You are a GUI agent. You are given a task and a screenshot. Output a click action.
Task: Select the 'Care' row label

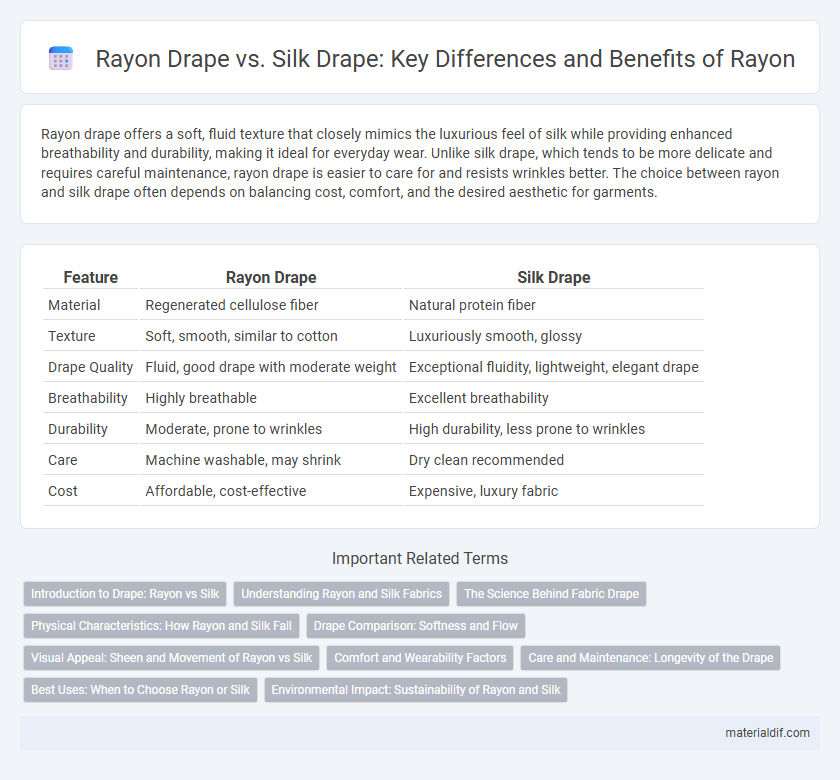(63, 460)
